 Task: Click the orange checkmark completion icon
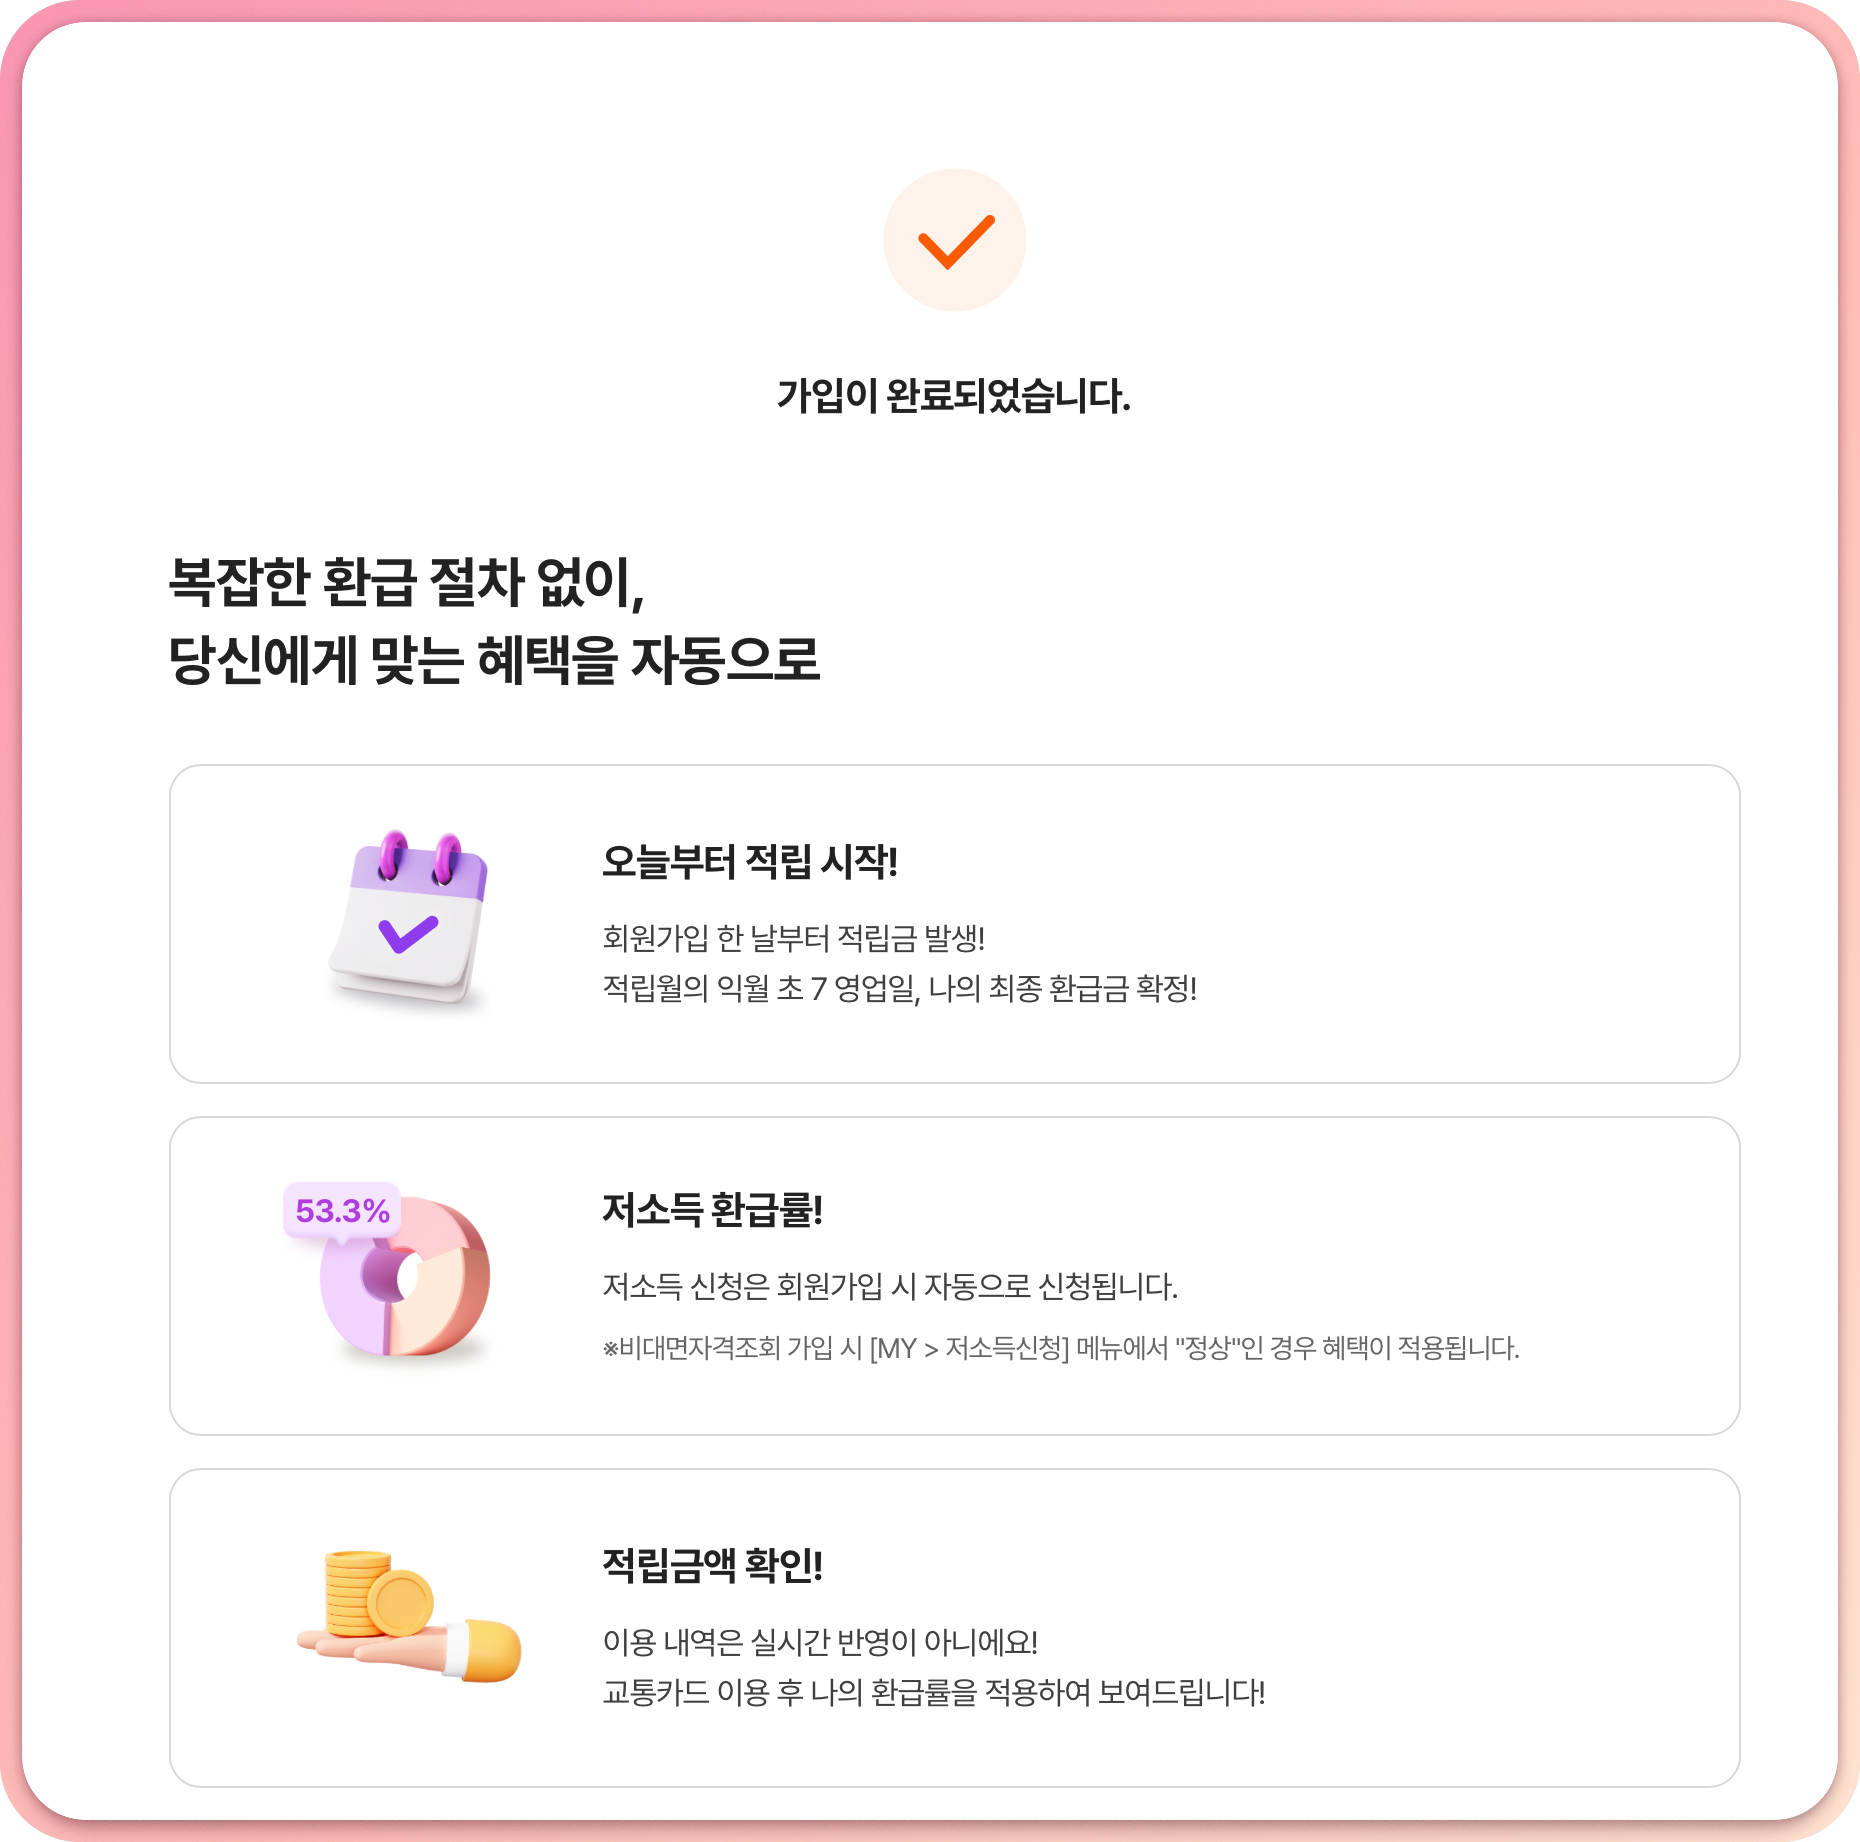pyautogui.click(x=955, y=240)
